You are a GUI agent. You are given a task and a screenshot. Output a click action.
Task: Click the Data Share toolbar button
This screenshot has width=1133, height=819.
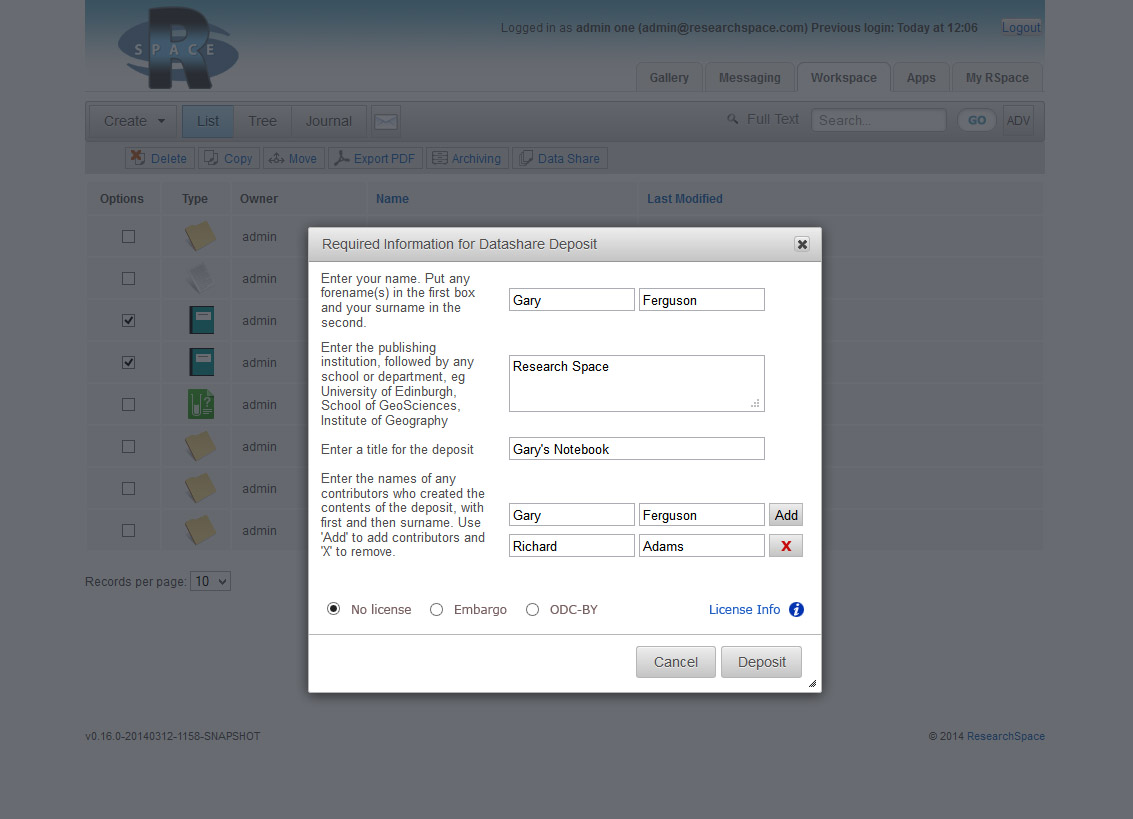point(559,158)
